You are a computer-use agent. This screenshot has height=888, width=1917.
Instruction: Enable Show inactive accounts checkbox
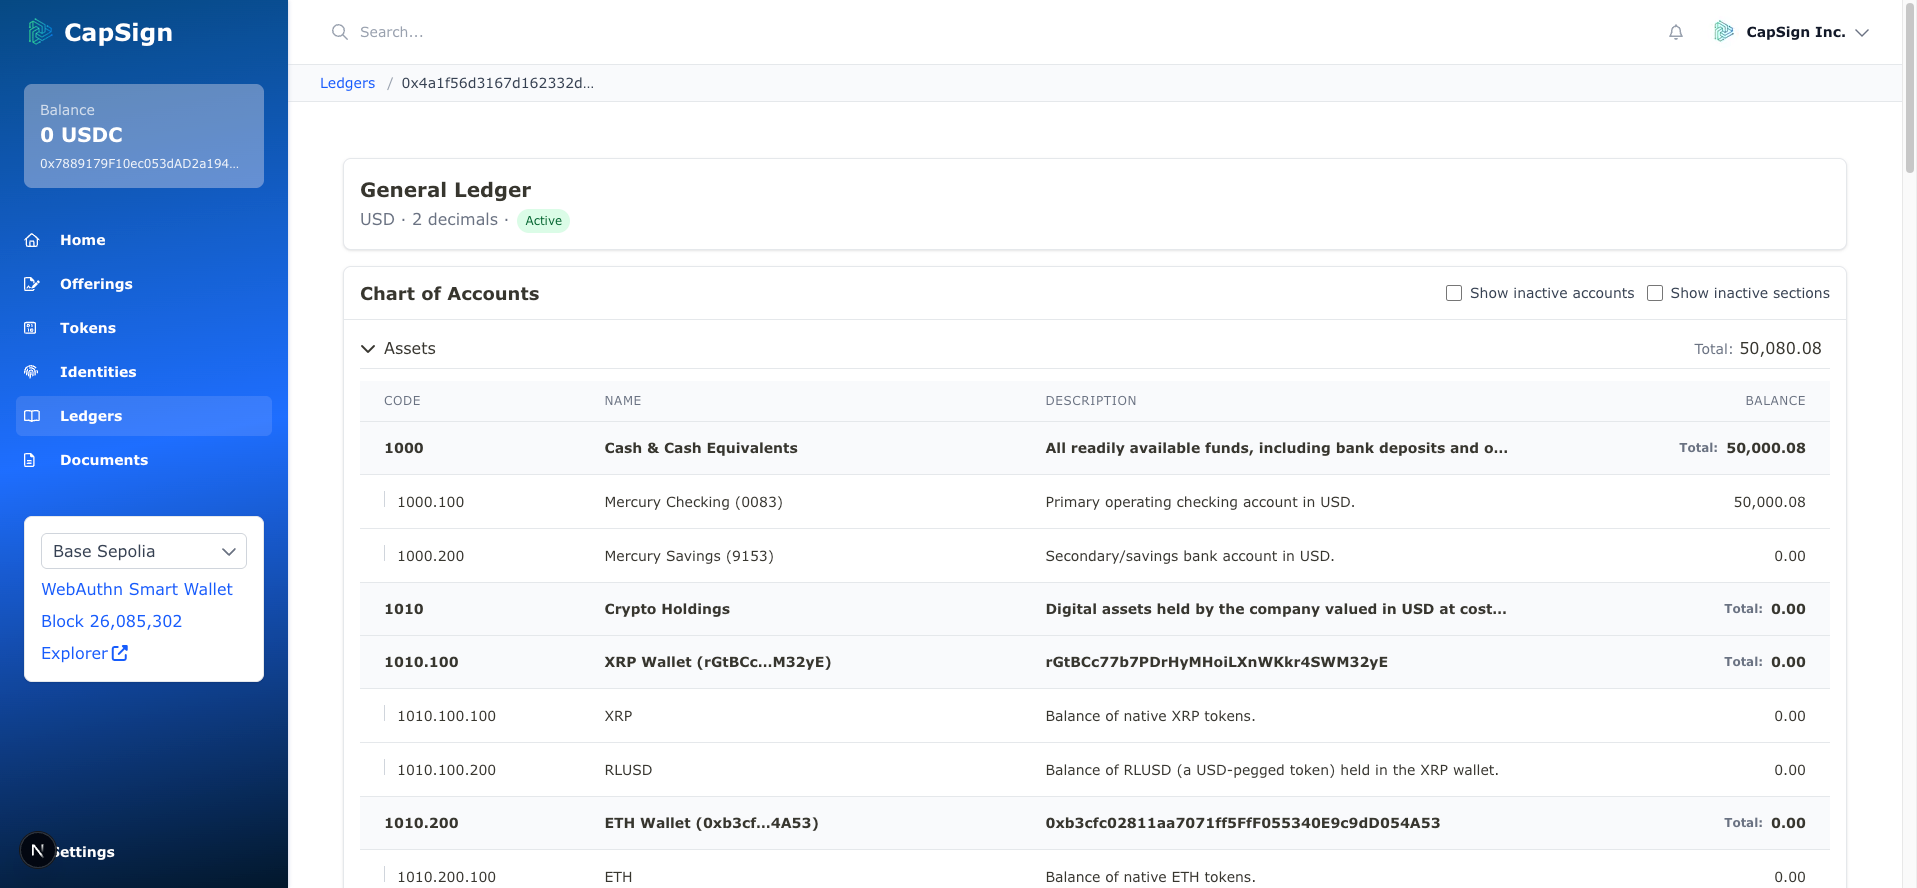coord(1454,293)
